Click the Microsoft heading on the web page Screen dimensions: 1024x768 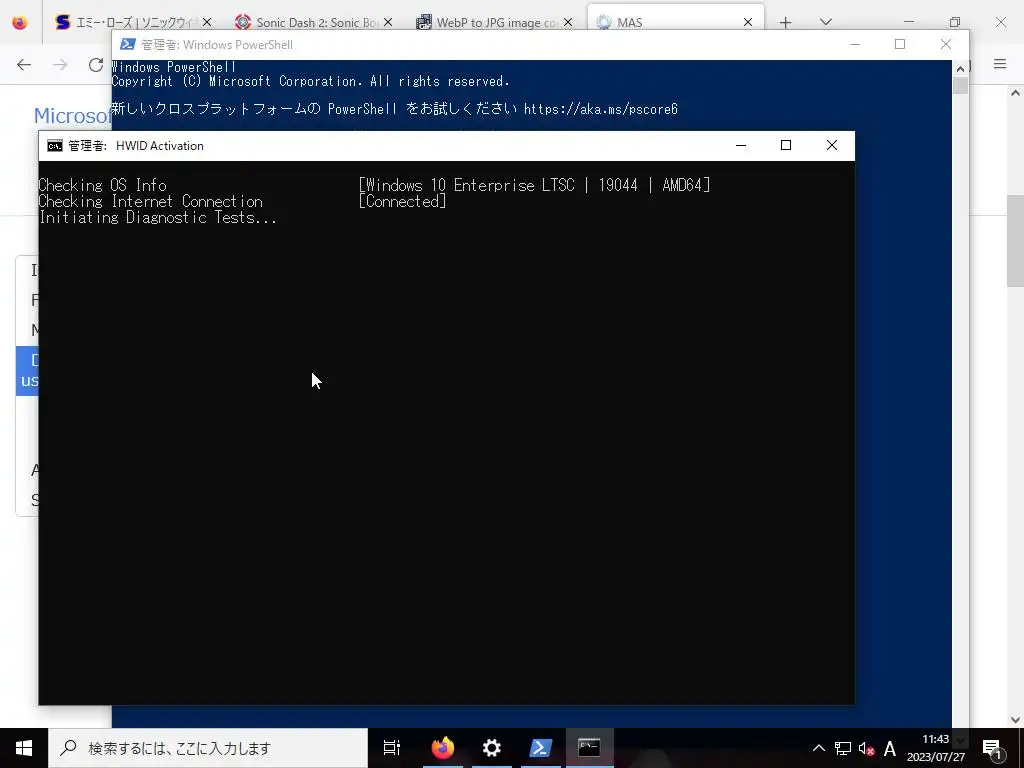pos(72,116)
